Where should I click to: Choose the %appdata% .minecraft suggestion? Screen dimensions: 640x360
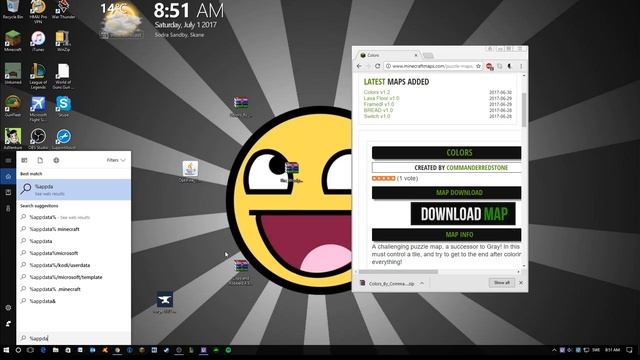click(x=74, y=289)
